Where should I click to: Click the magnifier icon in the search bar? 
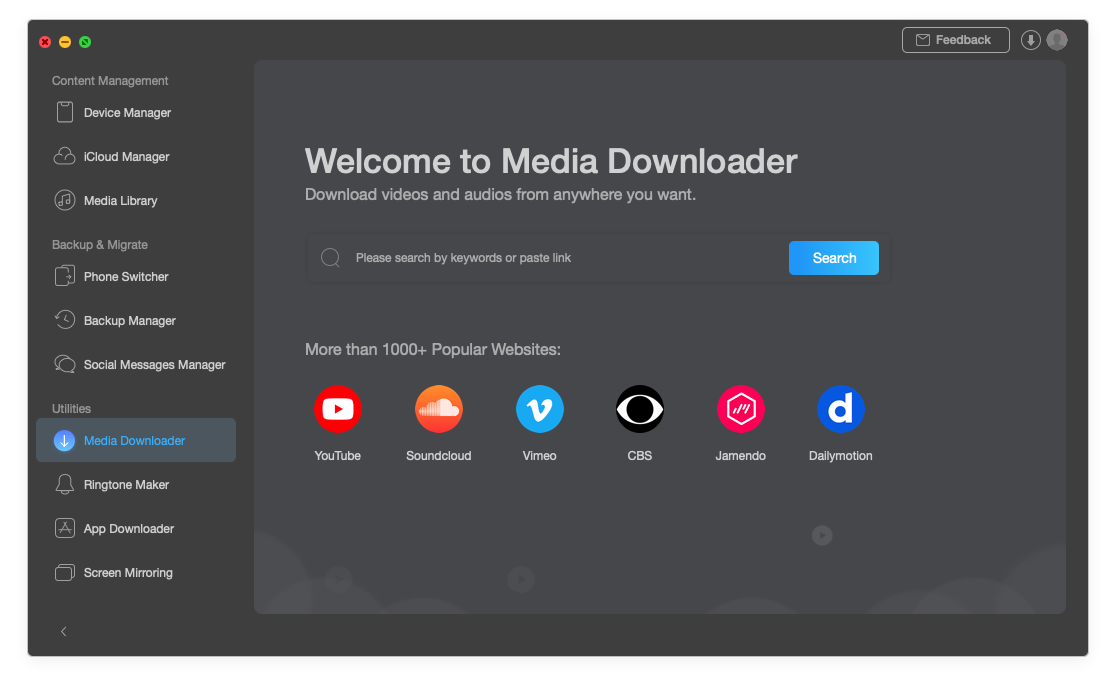[330, 258]
